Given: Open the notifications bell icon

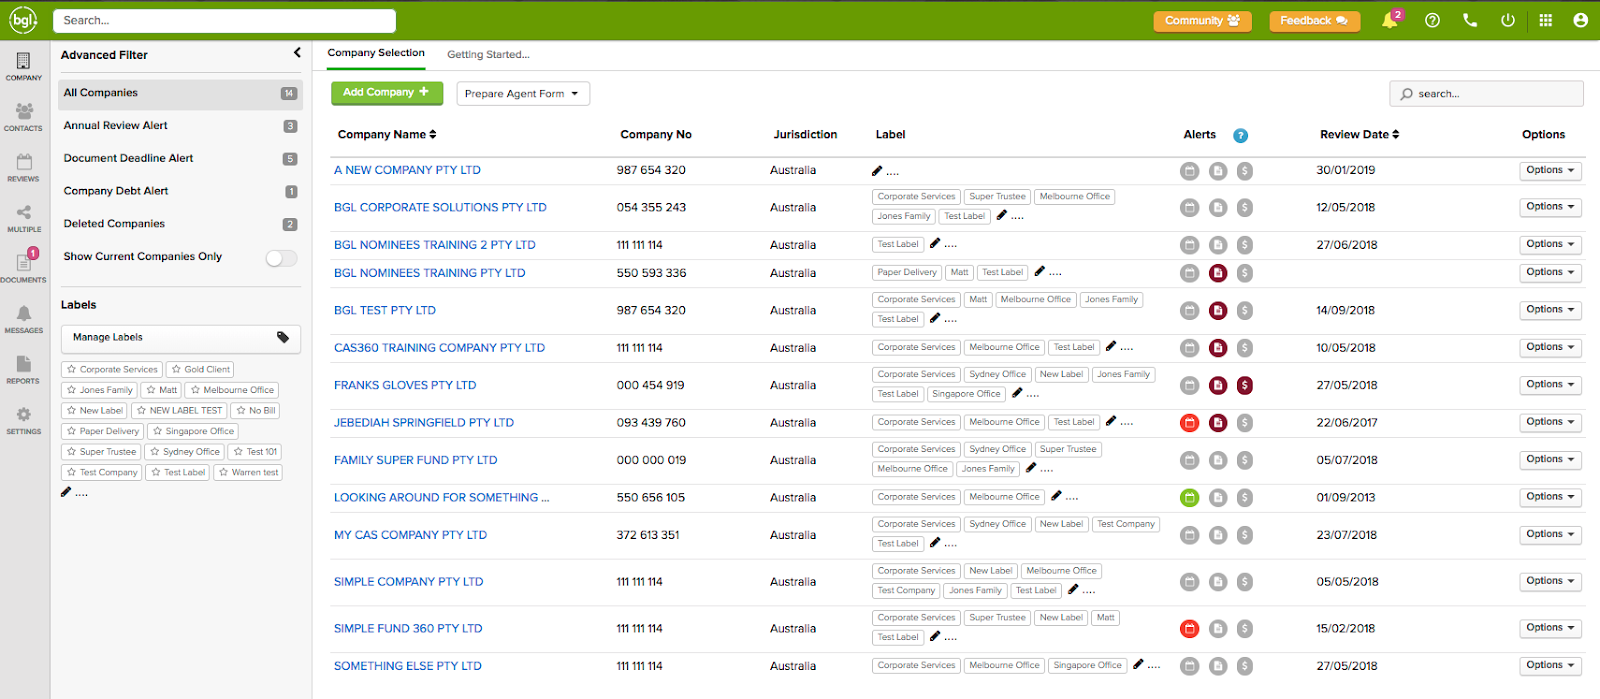Looking at the screenshot, I should coord(1390,20).
